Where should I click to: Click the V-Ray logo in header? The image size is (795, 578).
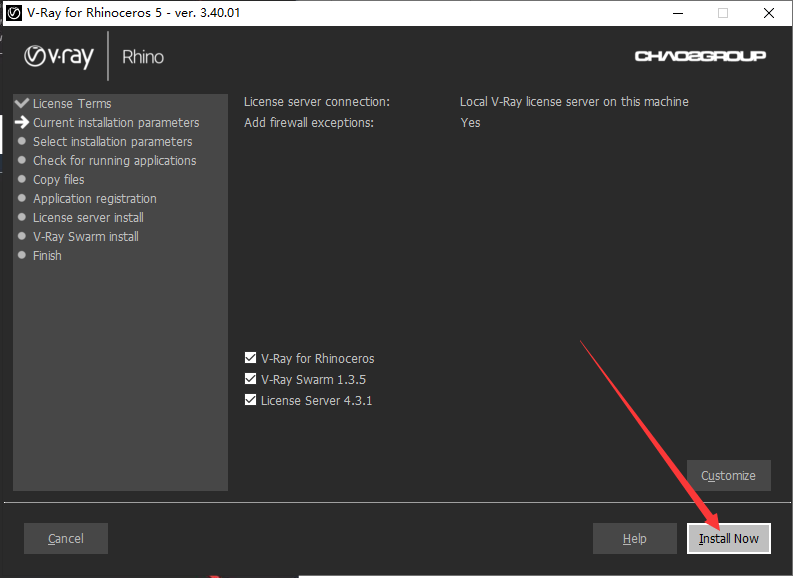tap(59, 57)
